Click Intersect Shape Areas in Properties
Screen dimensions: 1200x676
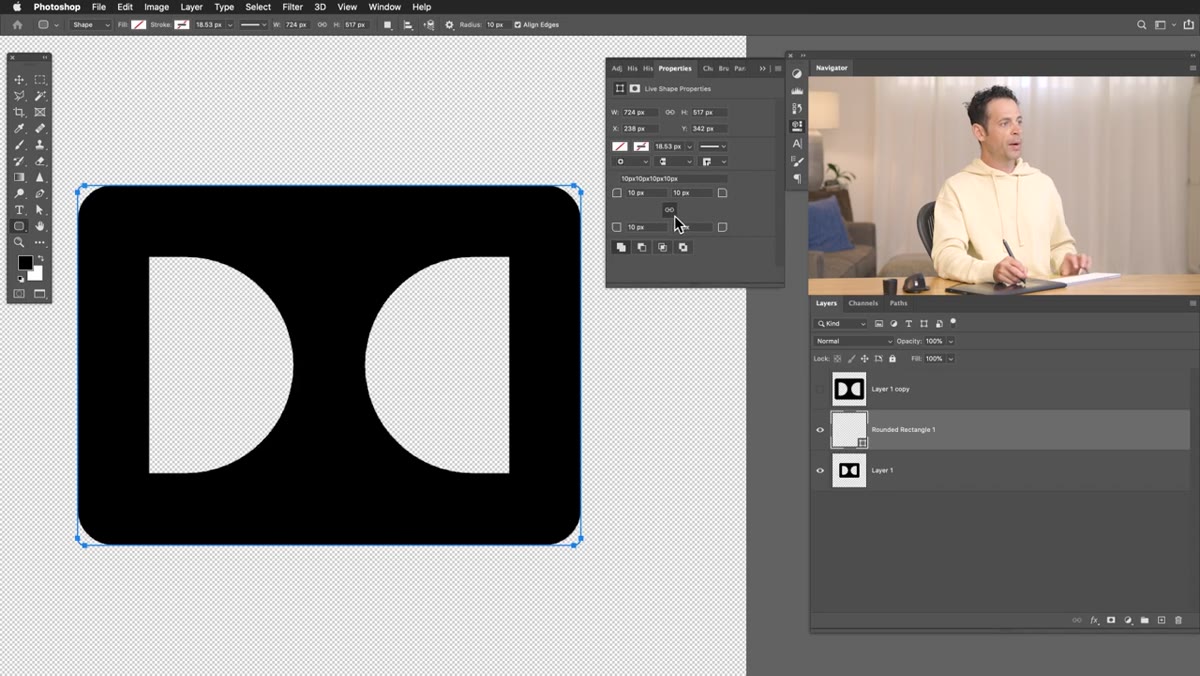point(662,247)
